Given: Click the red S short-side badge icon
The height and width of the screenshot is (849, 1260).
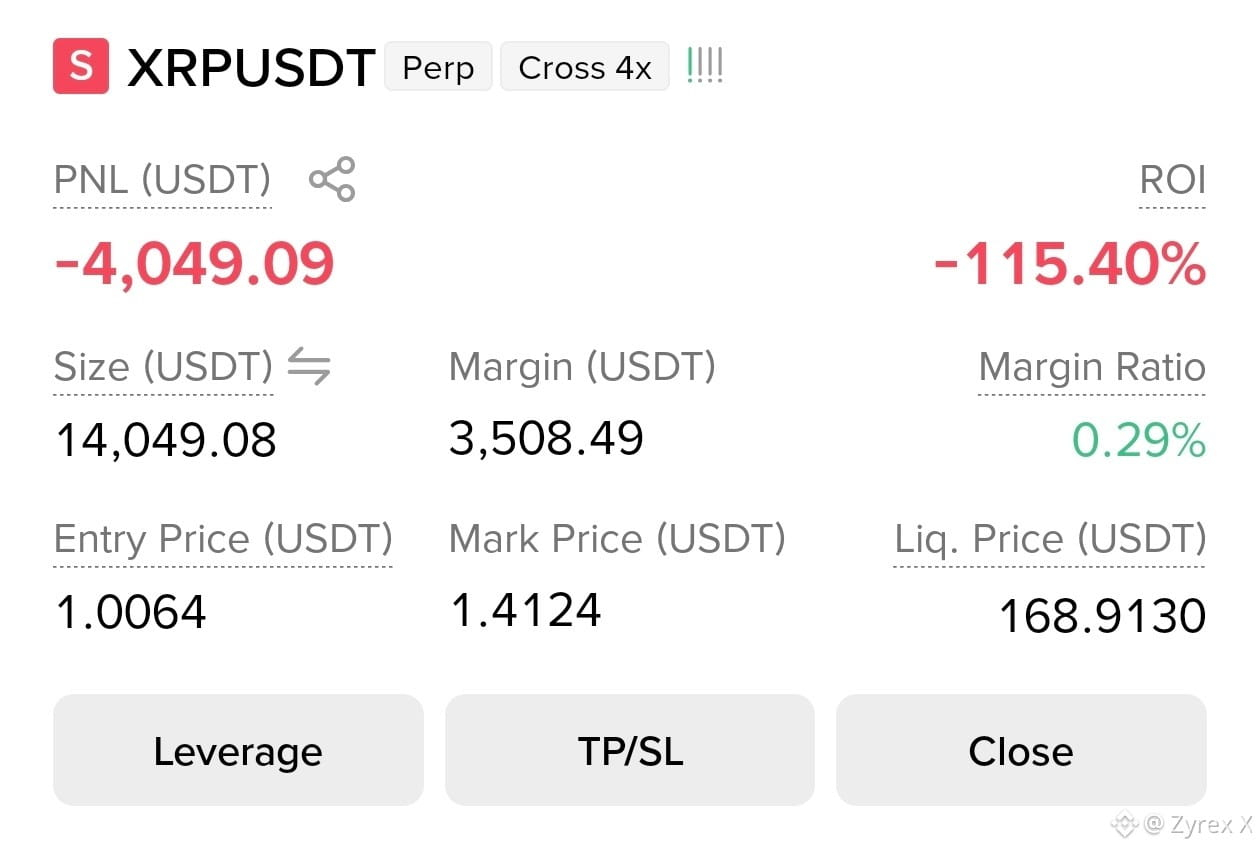Looking at the screenshot, I should click(x=81, y=66).
